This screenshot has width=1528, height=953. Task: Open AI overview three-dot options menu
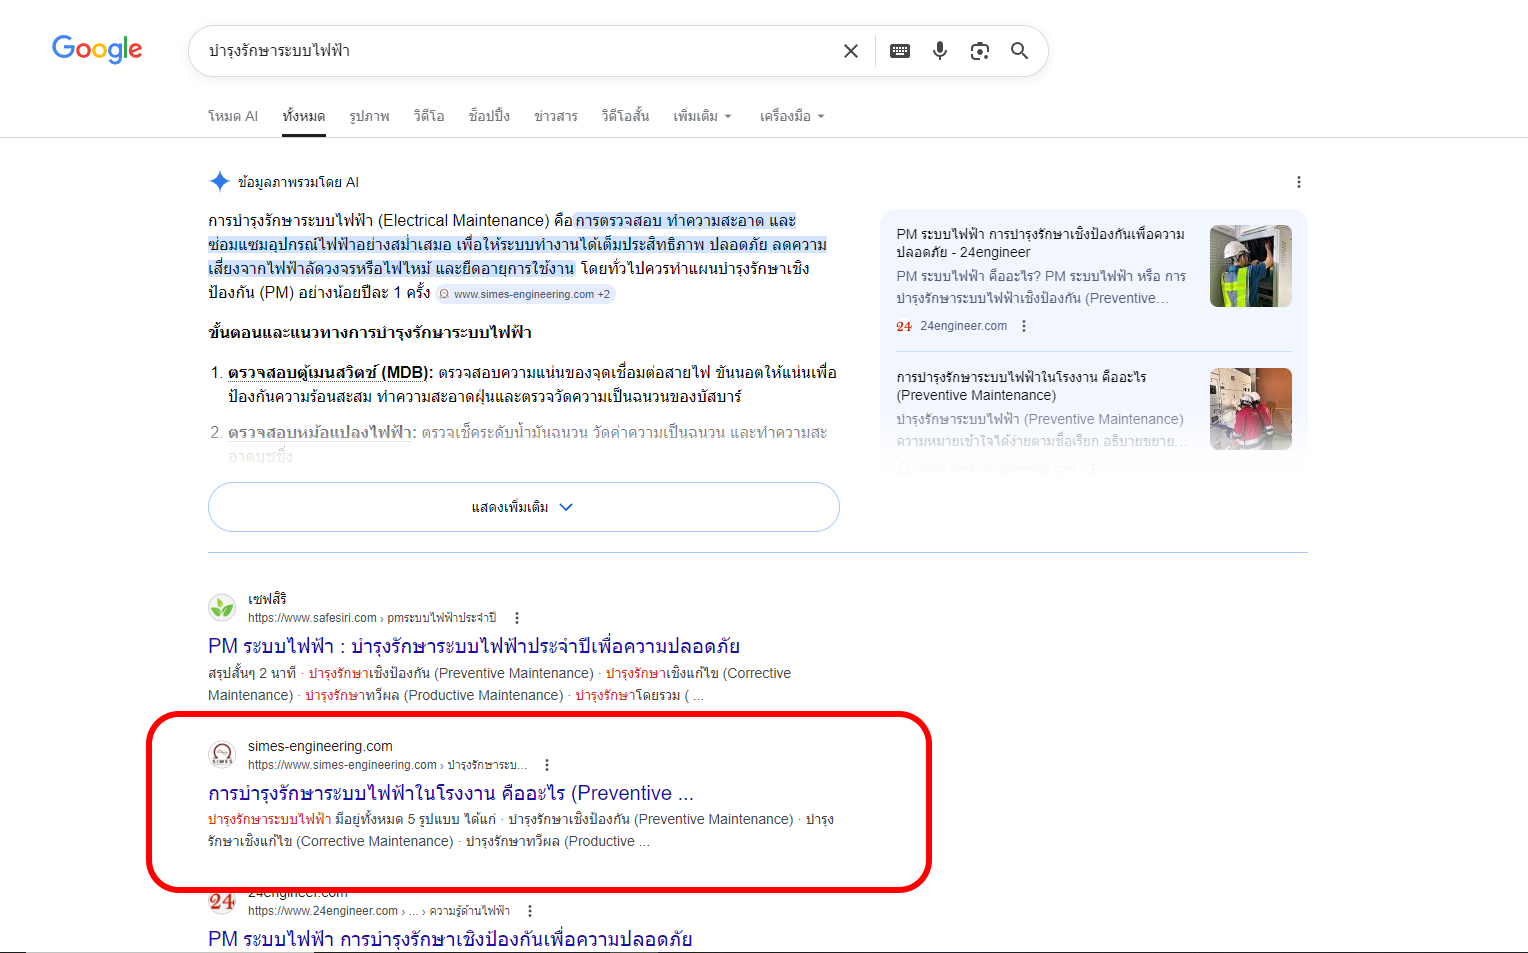pos(1298,182)
